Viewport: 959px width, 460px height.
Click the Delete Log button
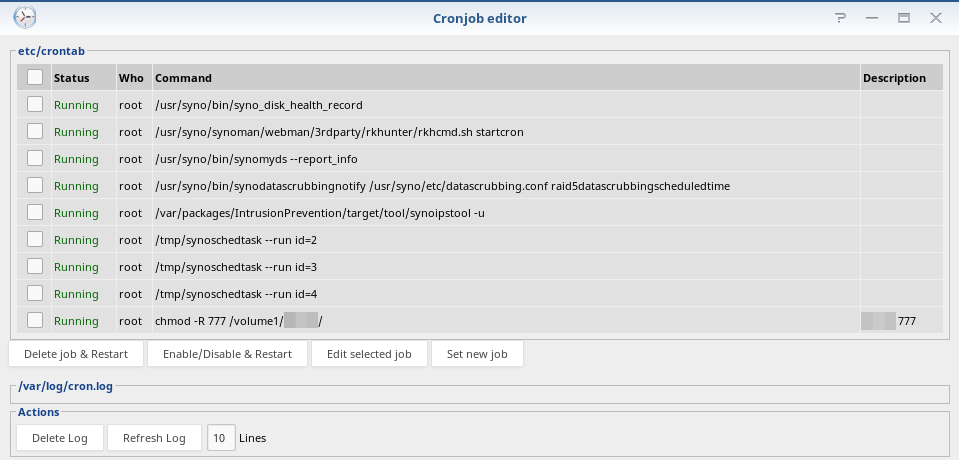(x=60, y=438)
